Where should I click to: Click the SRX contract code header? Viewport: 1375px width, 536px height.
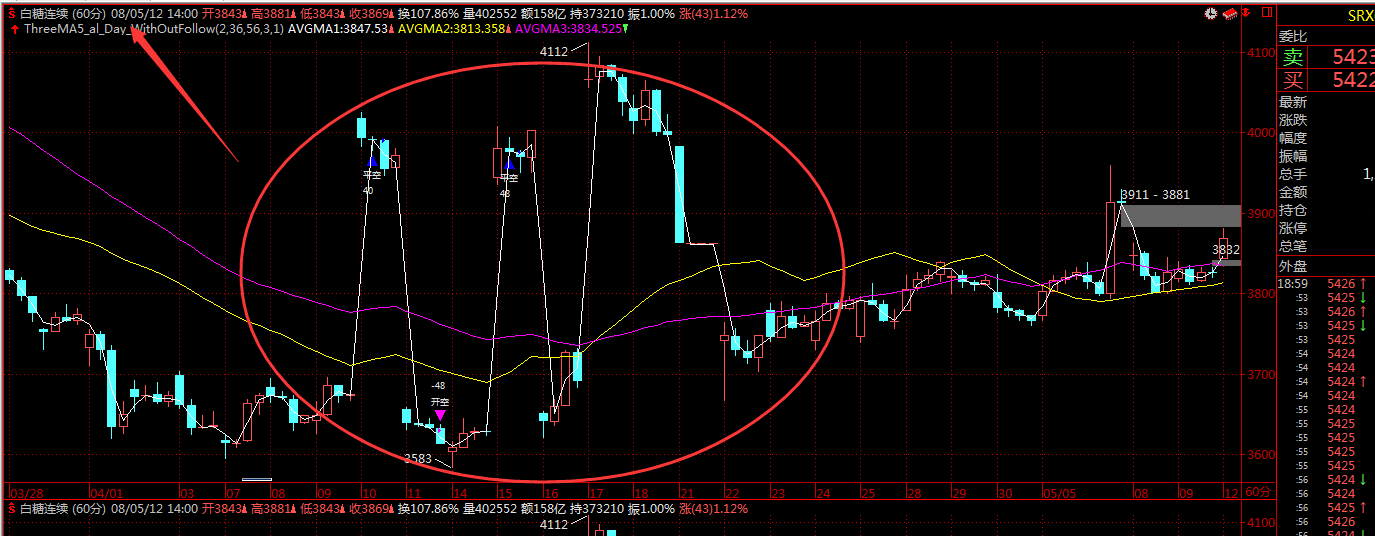coord(1360,16)
